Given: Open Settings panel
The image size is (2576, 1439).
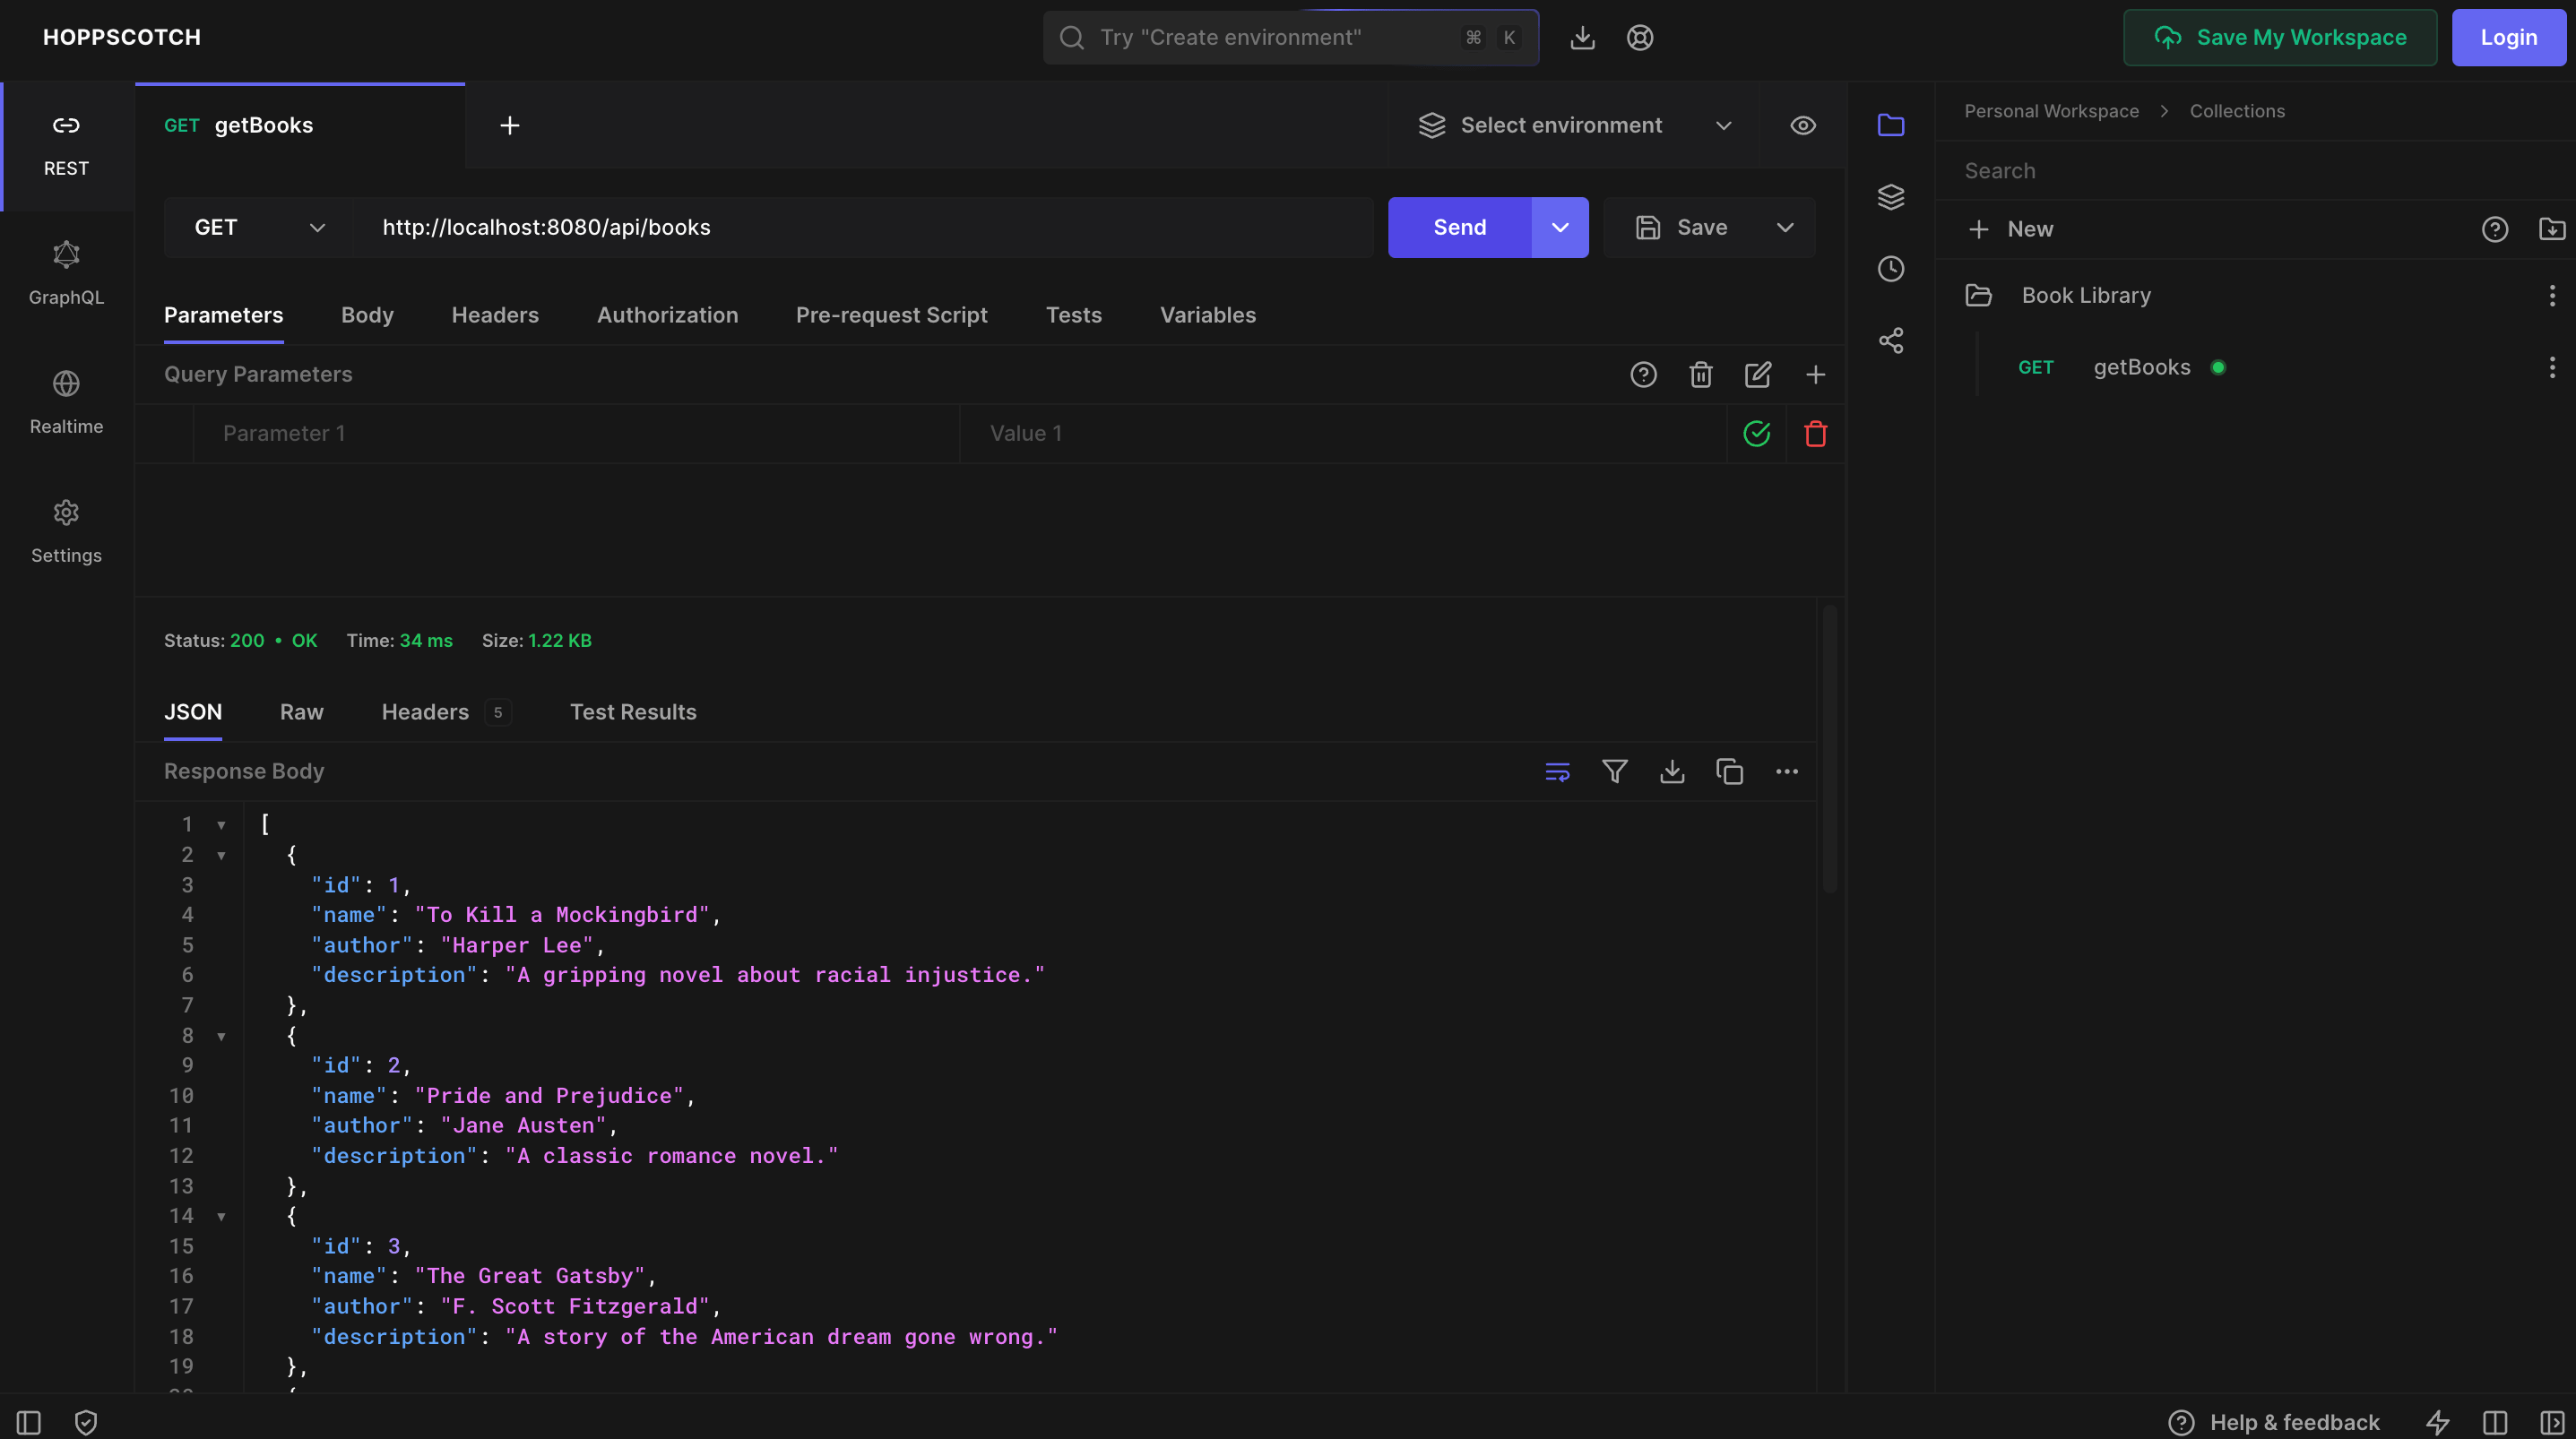Looking at the screenshot, I should click(x=65, y=530).
